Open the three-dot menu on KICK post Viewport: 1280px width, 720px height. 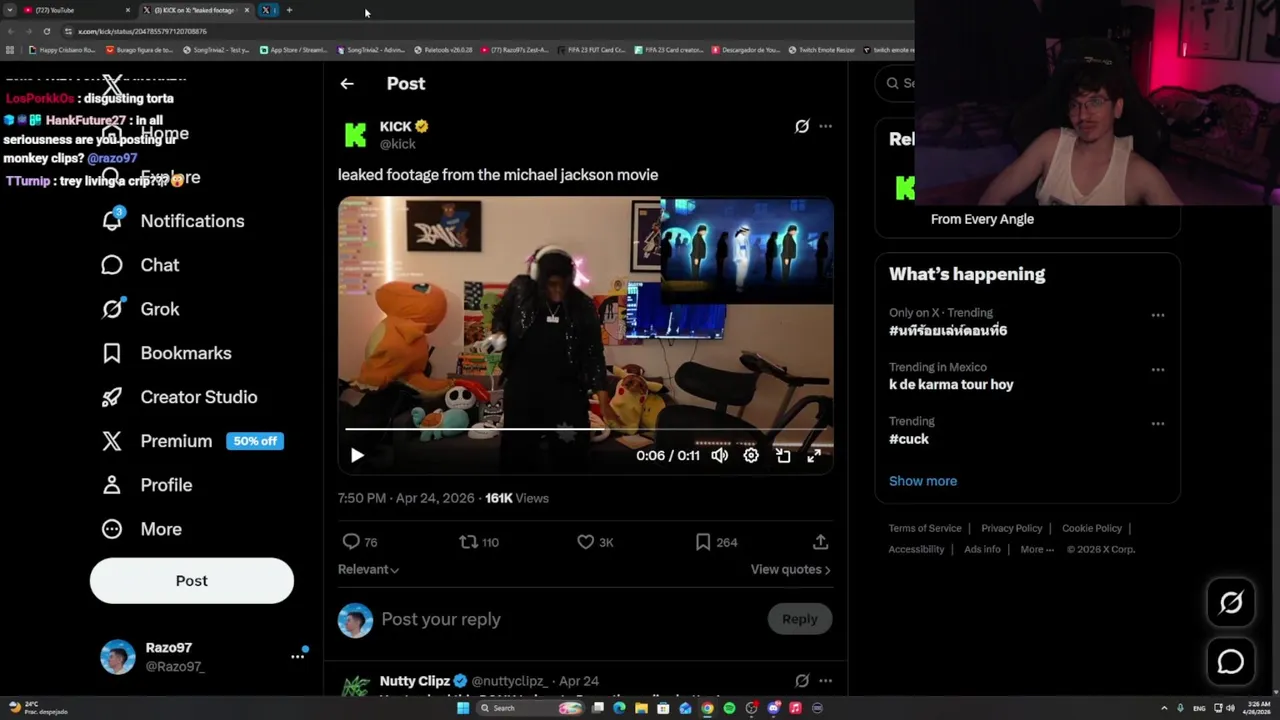(x=825, y=126)
